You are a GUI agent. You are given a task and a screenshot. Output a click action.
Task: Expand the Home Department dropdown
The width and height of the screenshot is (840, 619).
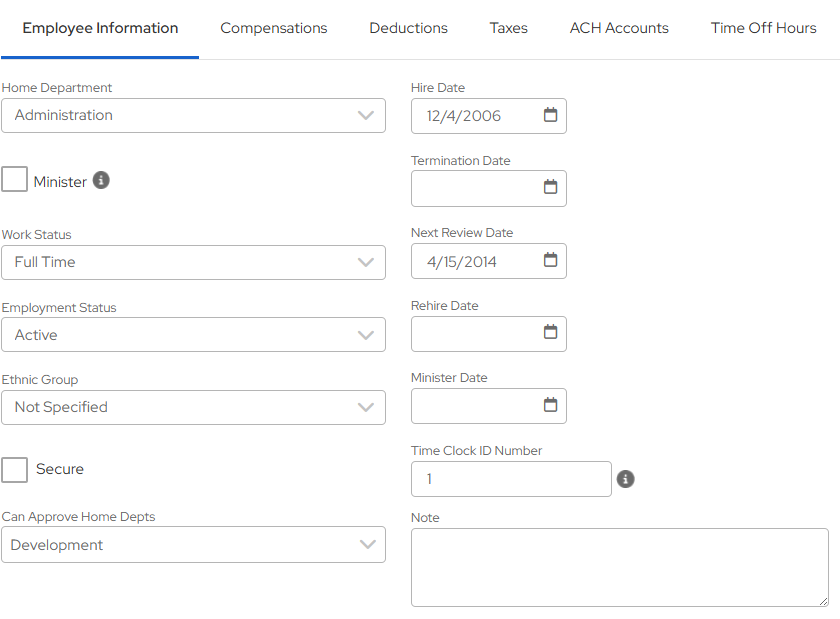[193, 115]
